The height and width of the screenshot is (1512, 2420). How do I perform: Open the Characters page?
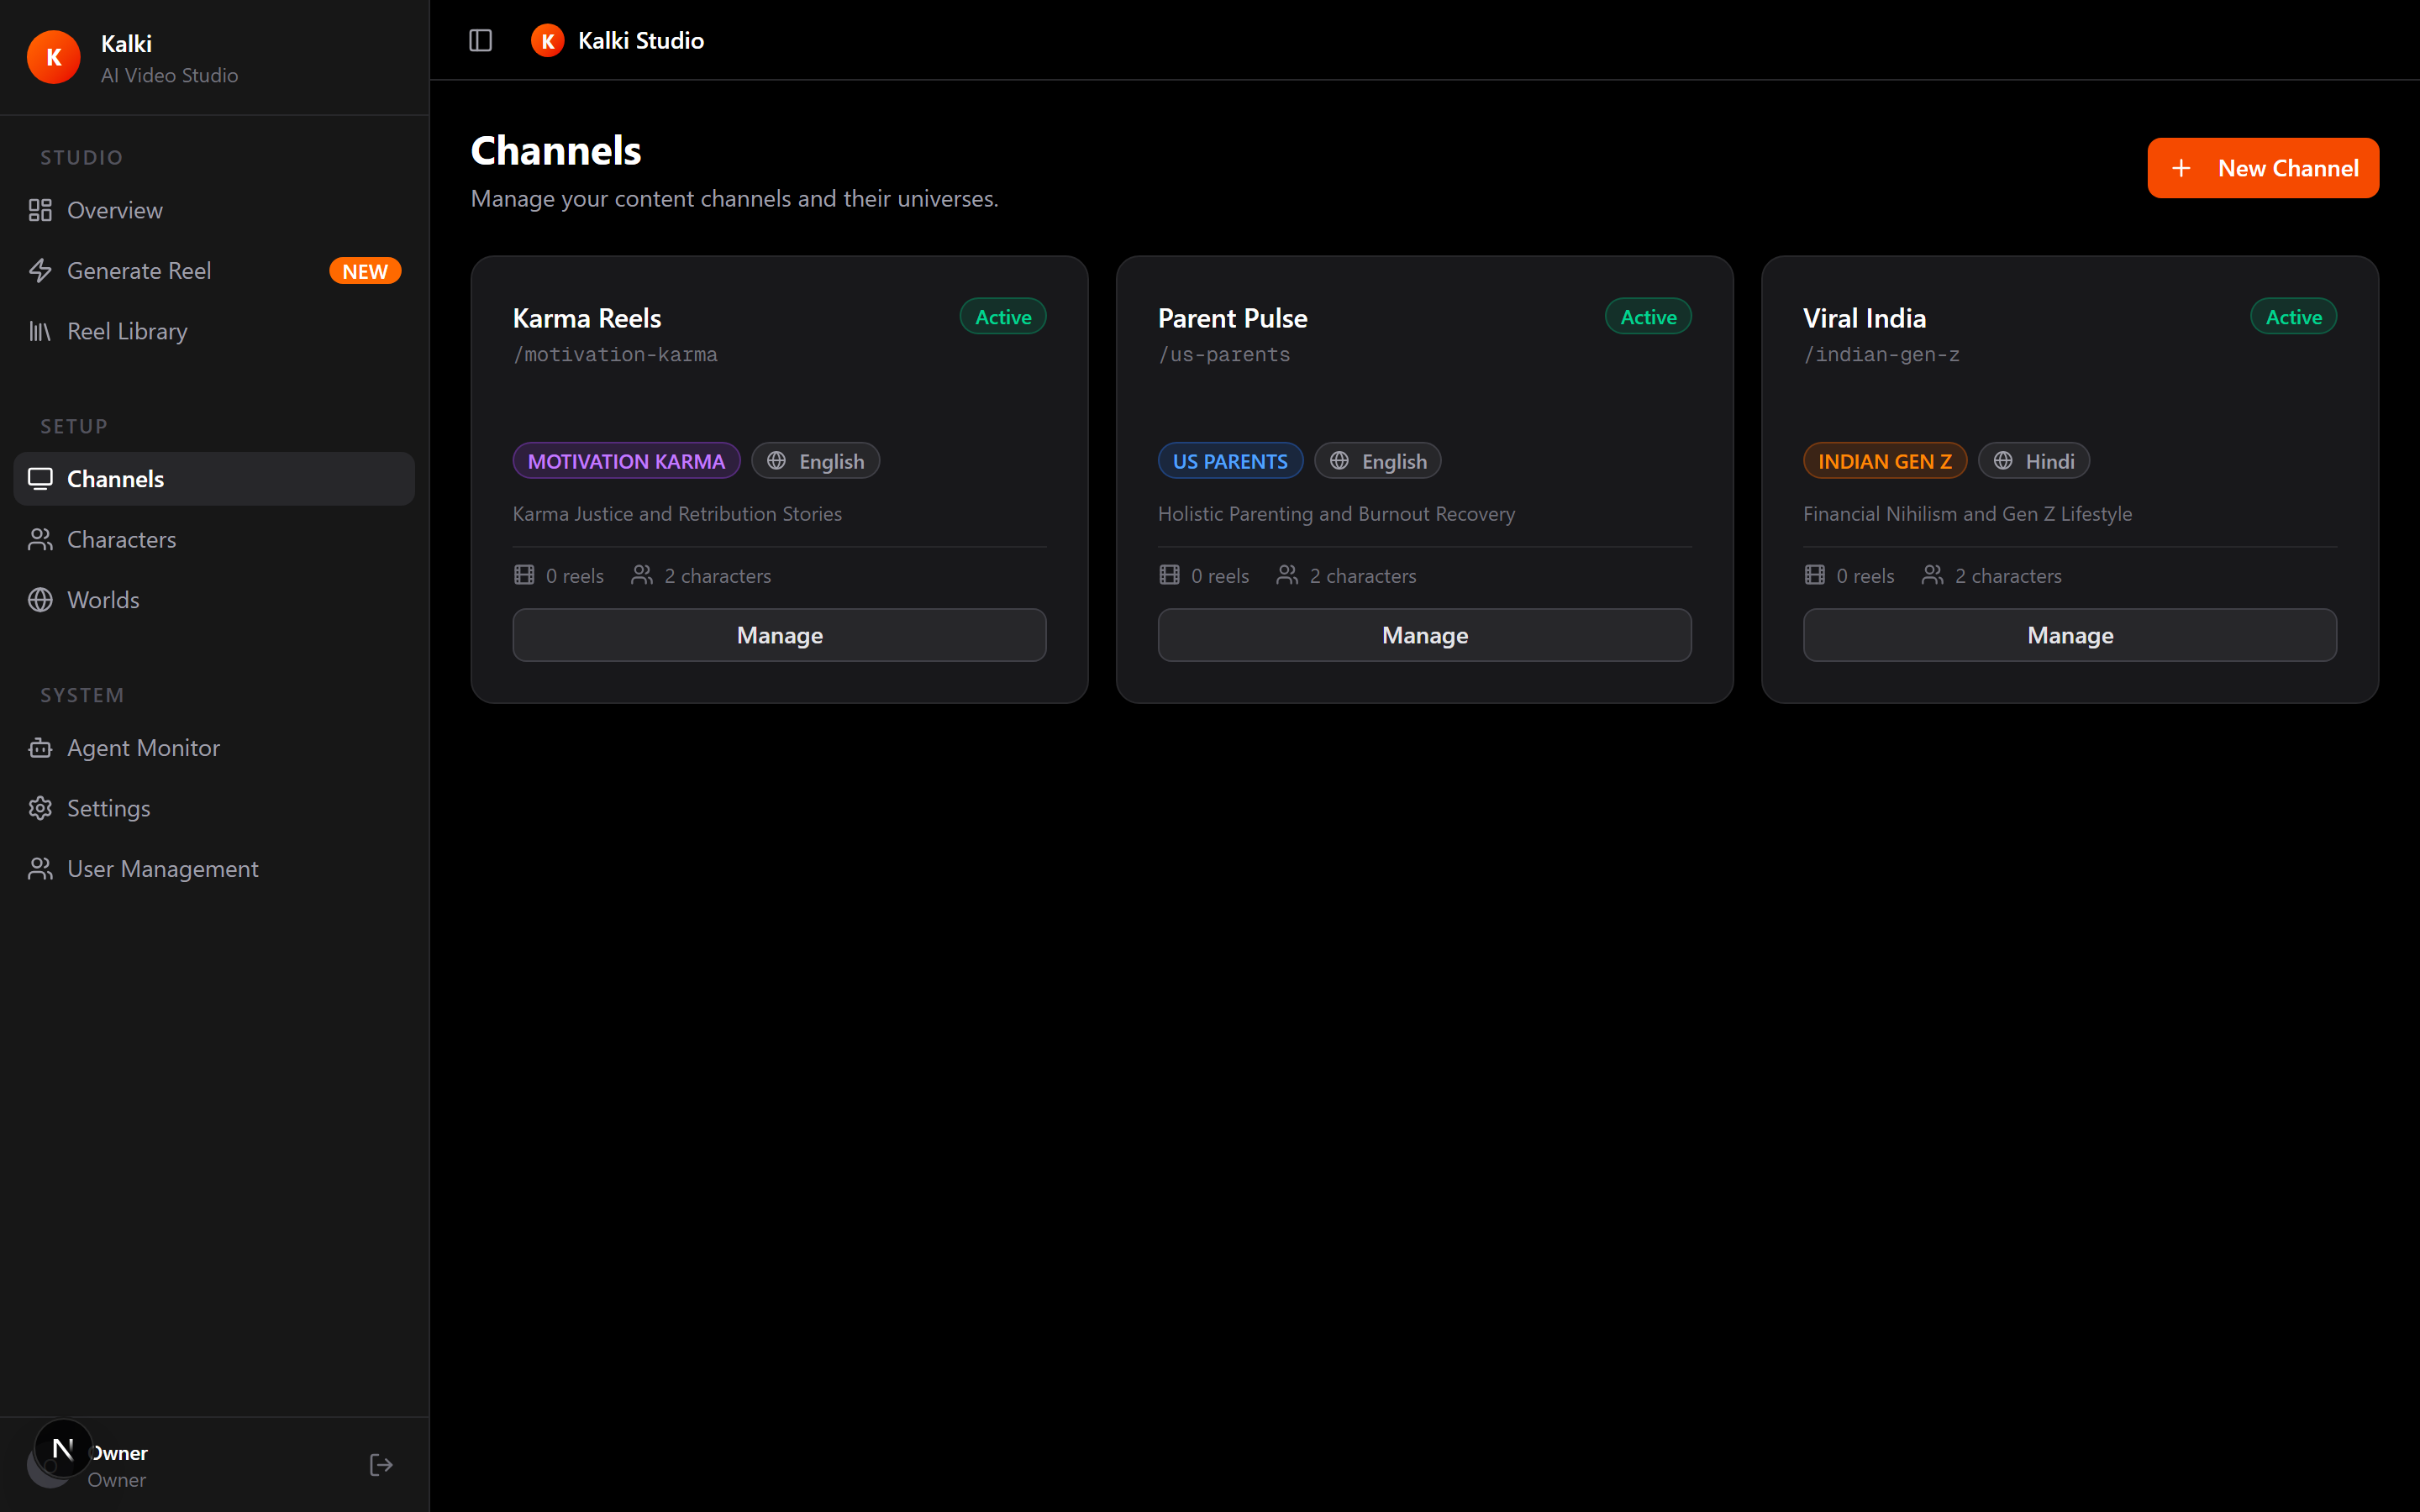tap(214, 540)
